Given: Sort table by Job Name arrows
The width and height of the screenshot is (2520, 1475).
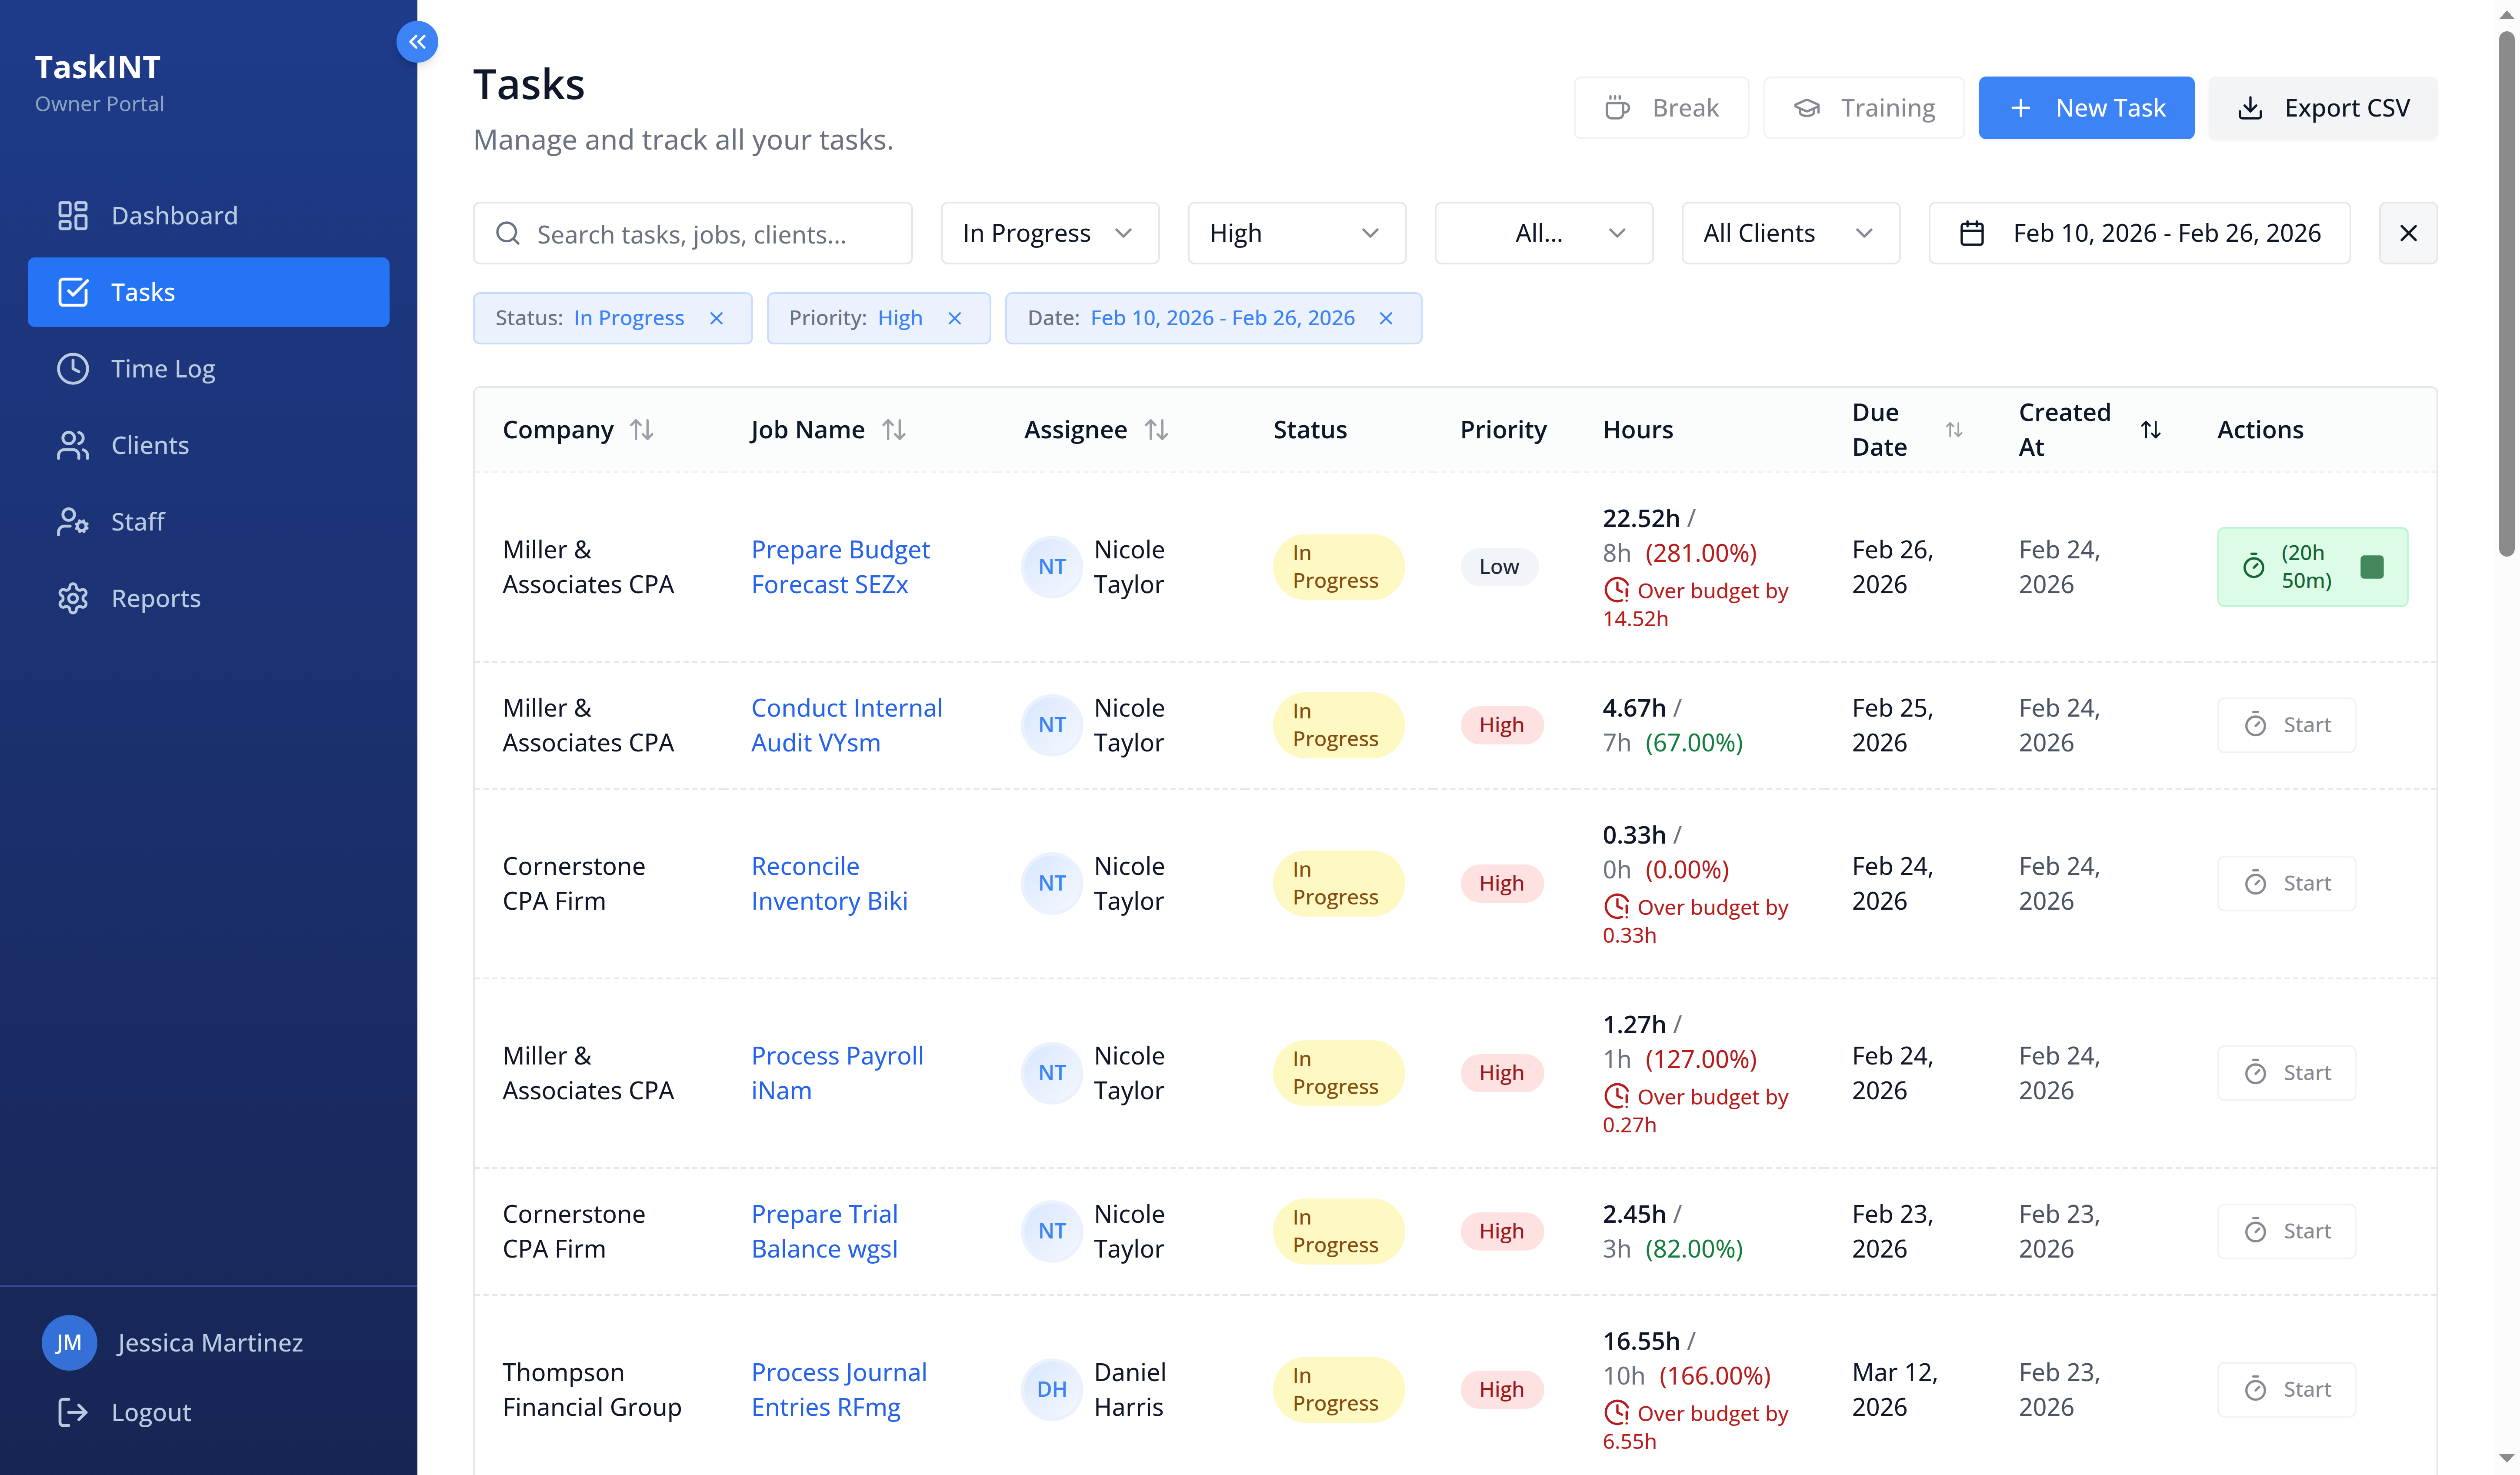Looking at the screenshot, I should [x=894, y=430].
